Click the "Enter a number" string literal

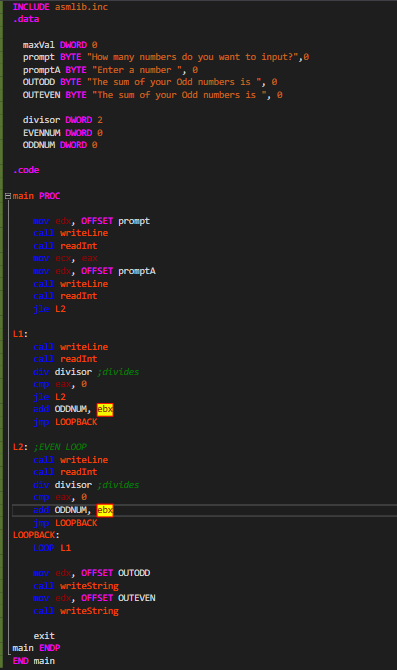pyautogui.click(x=137, y=70)
